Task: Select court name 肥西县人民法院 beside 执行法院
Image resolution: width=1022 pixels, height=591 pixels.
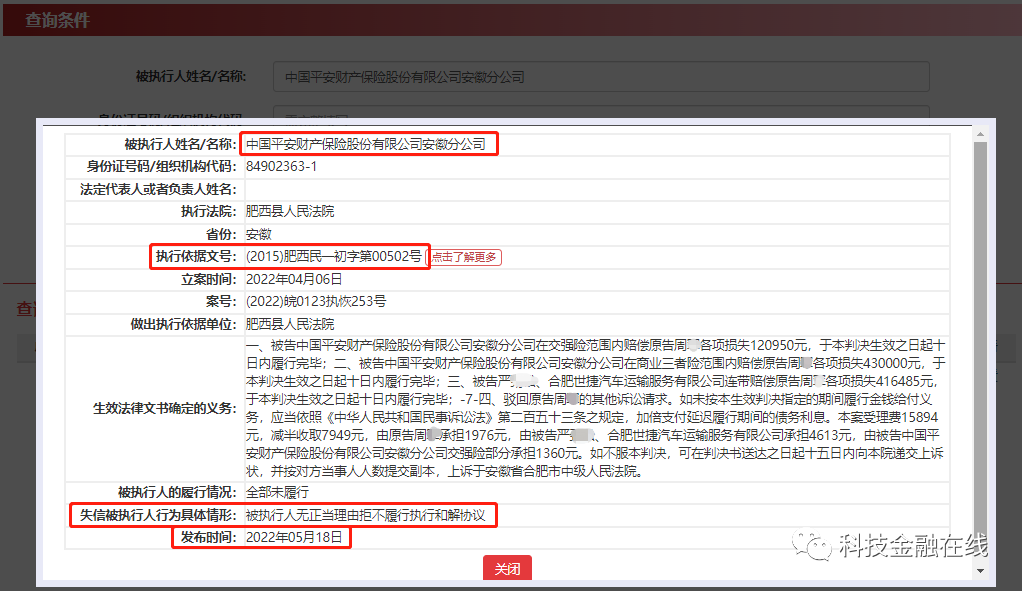Action: [290, 211]
